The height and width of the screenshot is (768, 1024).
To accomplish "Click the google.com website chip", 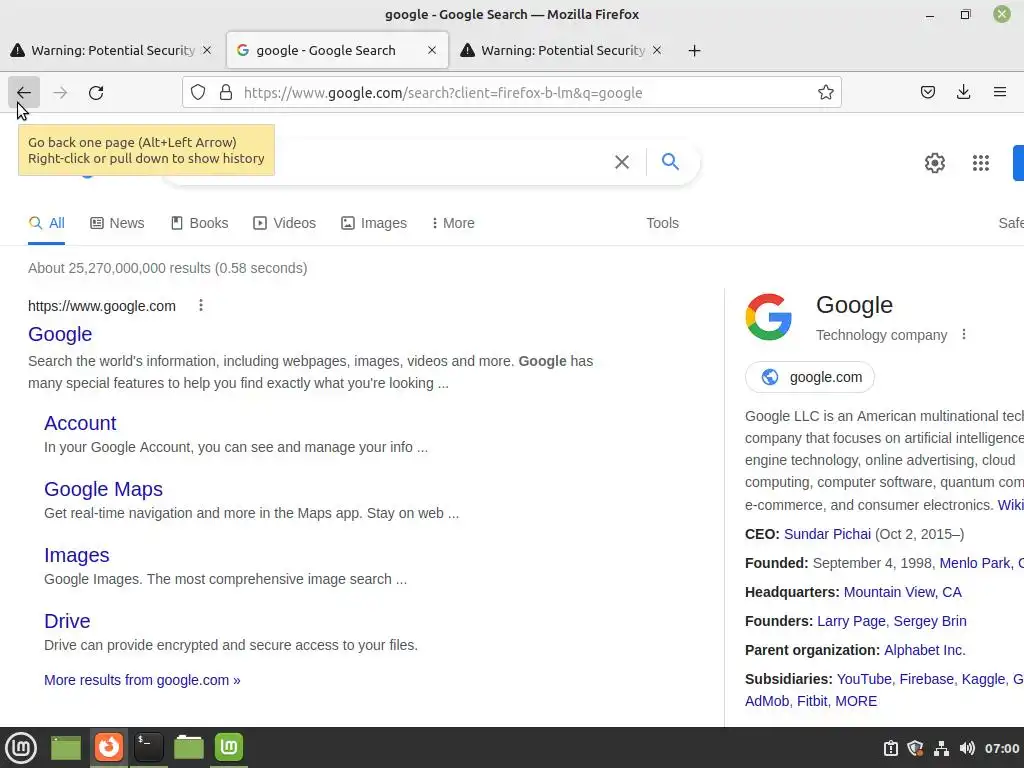I will 810,377.
